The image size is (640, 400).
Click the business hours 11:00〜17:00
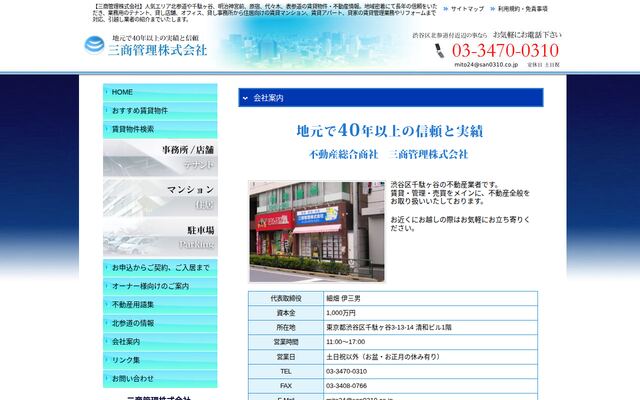tap(345, 342)
